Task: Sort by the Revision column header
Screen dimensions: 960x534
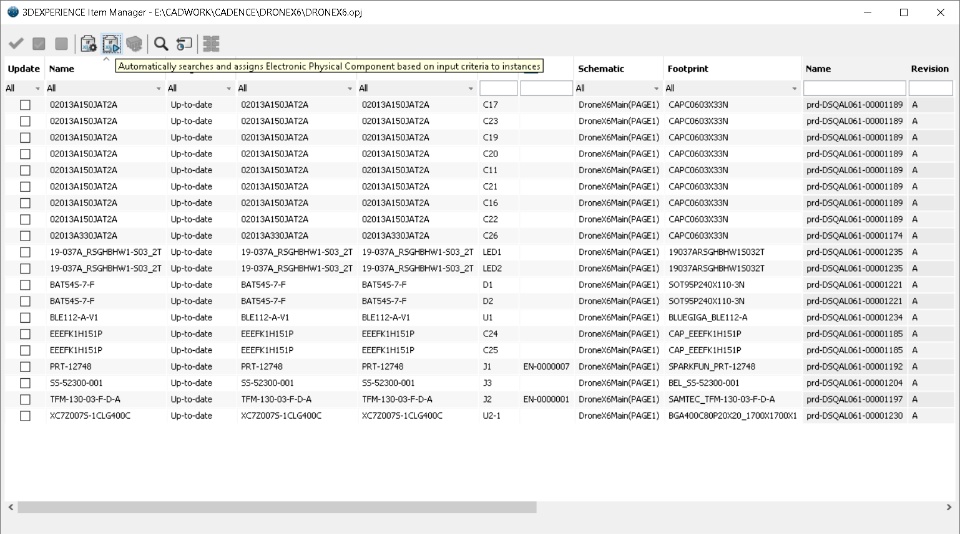Action: (930, 69)
